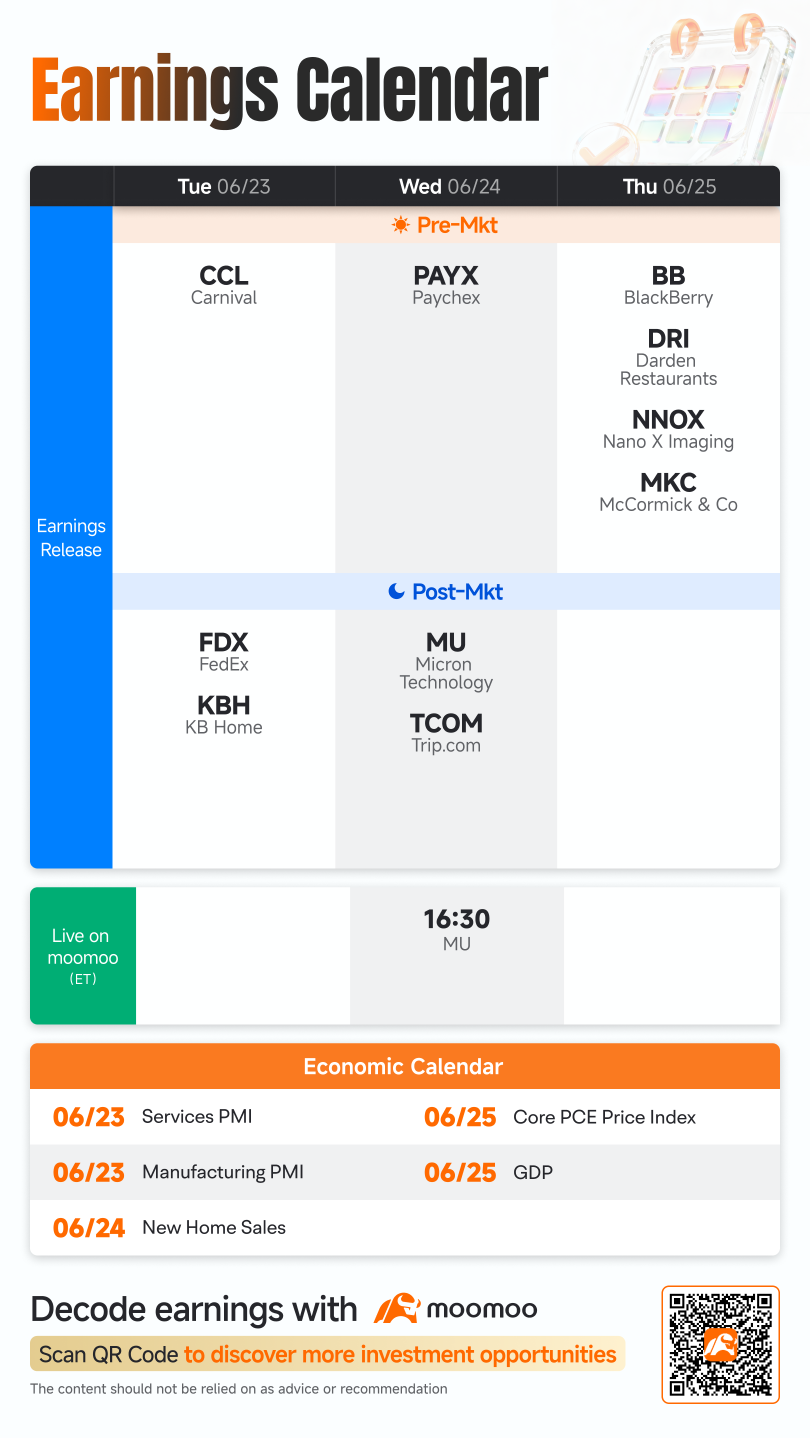Open the CCL Carnival earnings entry

(224, 285)
